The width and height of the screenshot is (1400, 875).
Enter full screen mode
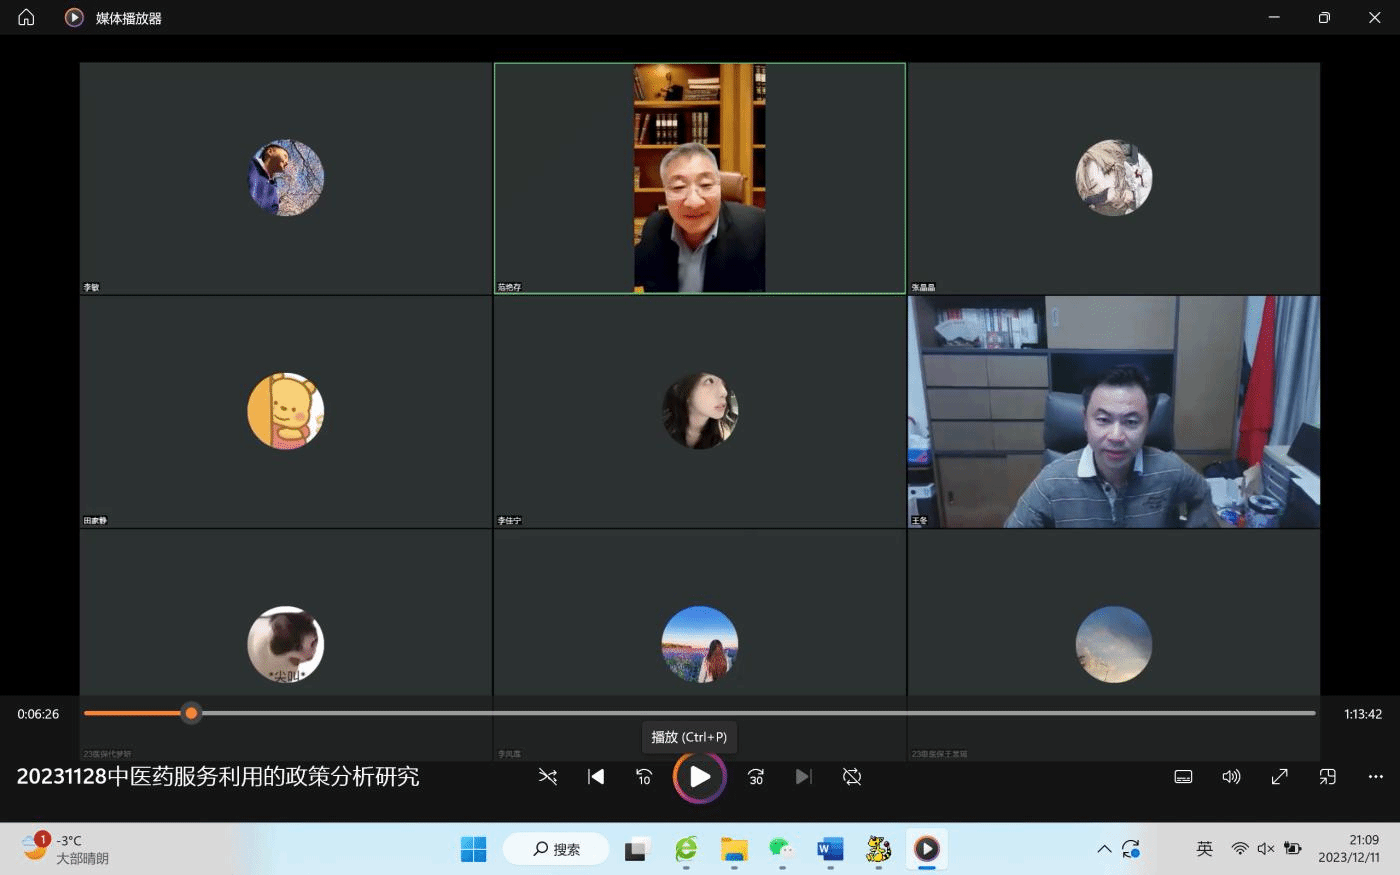[x=1279, y=777]
